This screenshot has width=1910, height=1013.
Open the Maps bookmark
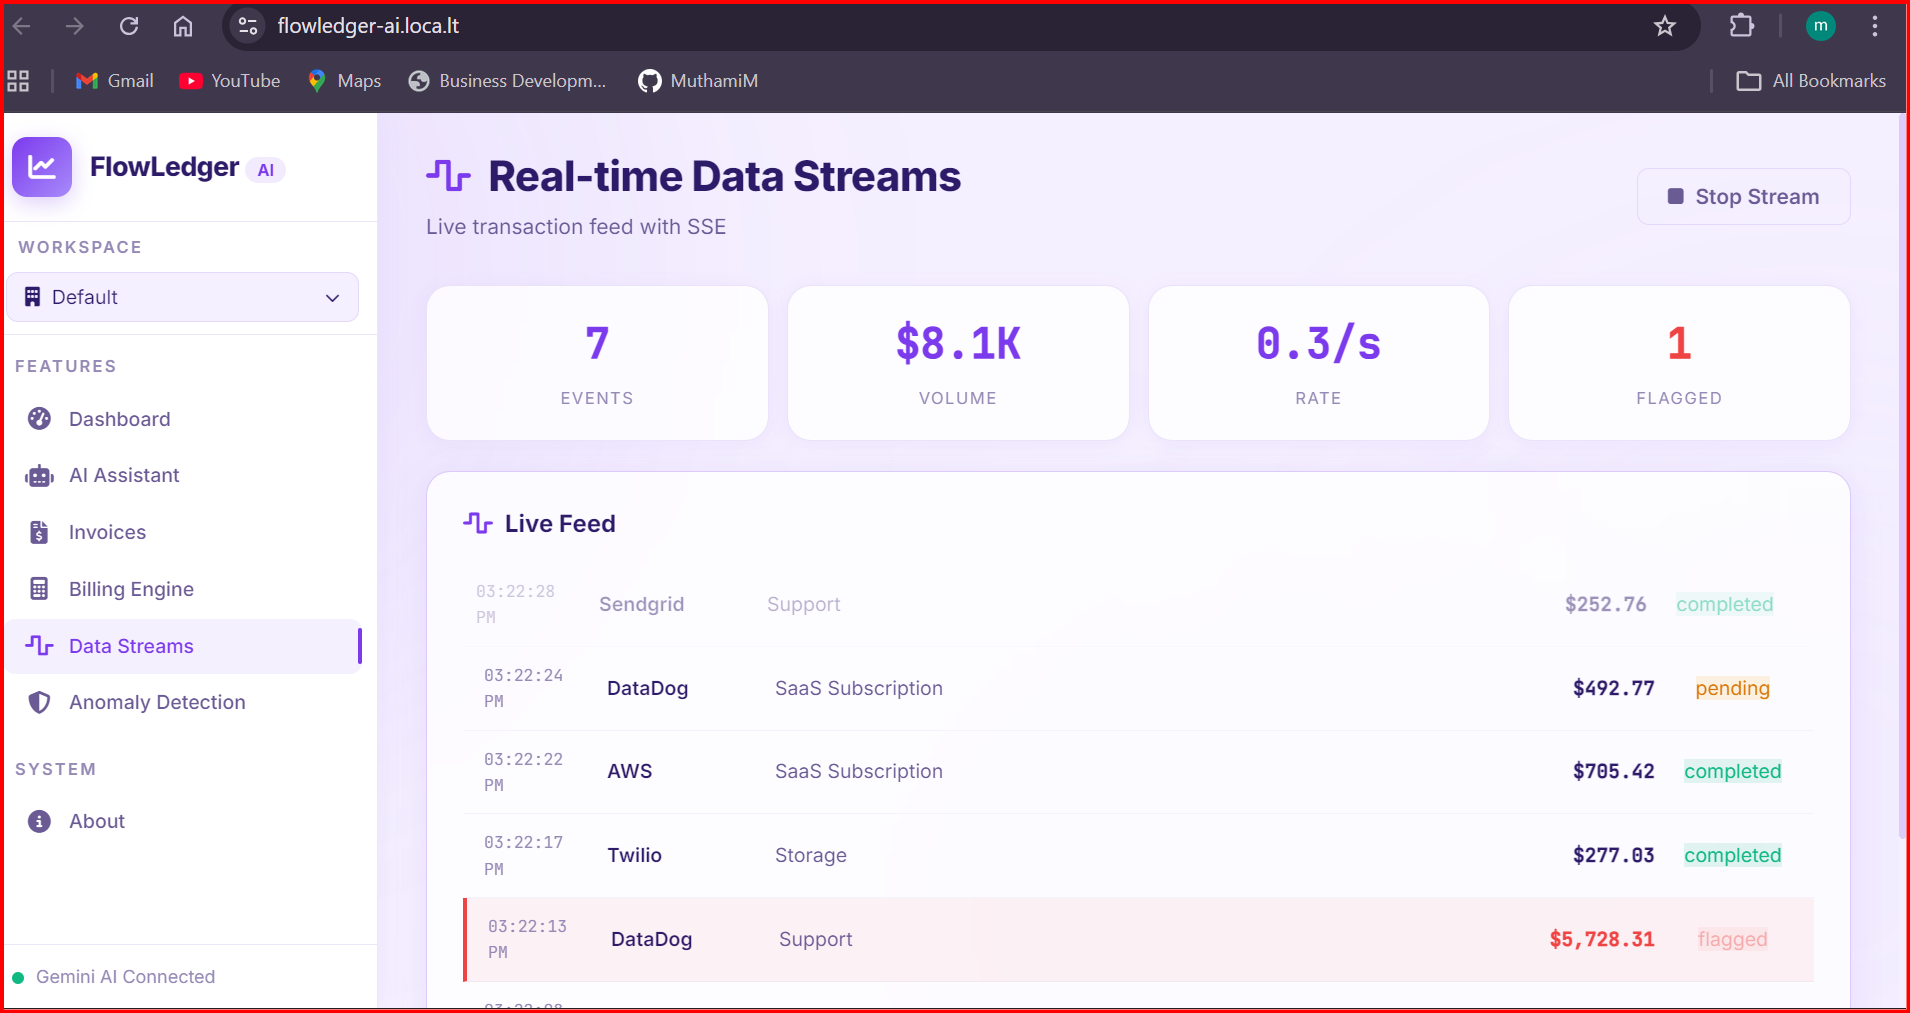(x=344, y=81)
